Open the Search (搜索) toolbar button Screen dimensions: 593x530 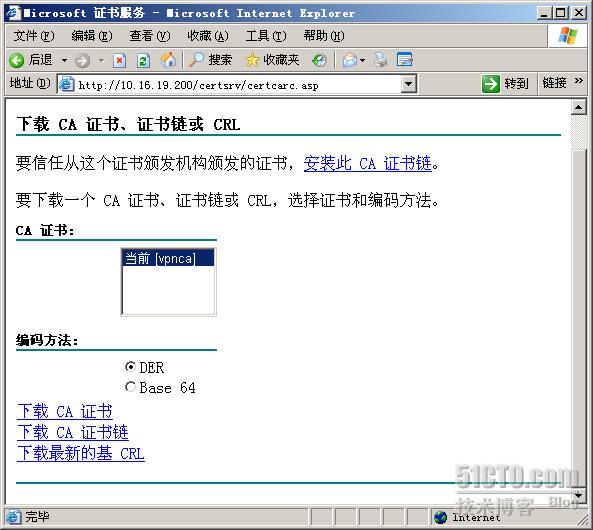[210, 60]
